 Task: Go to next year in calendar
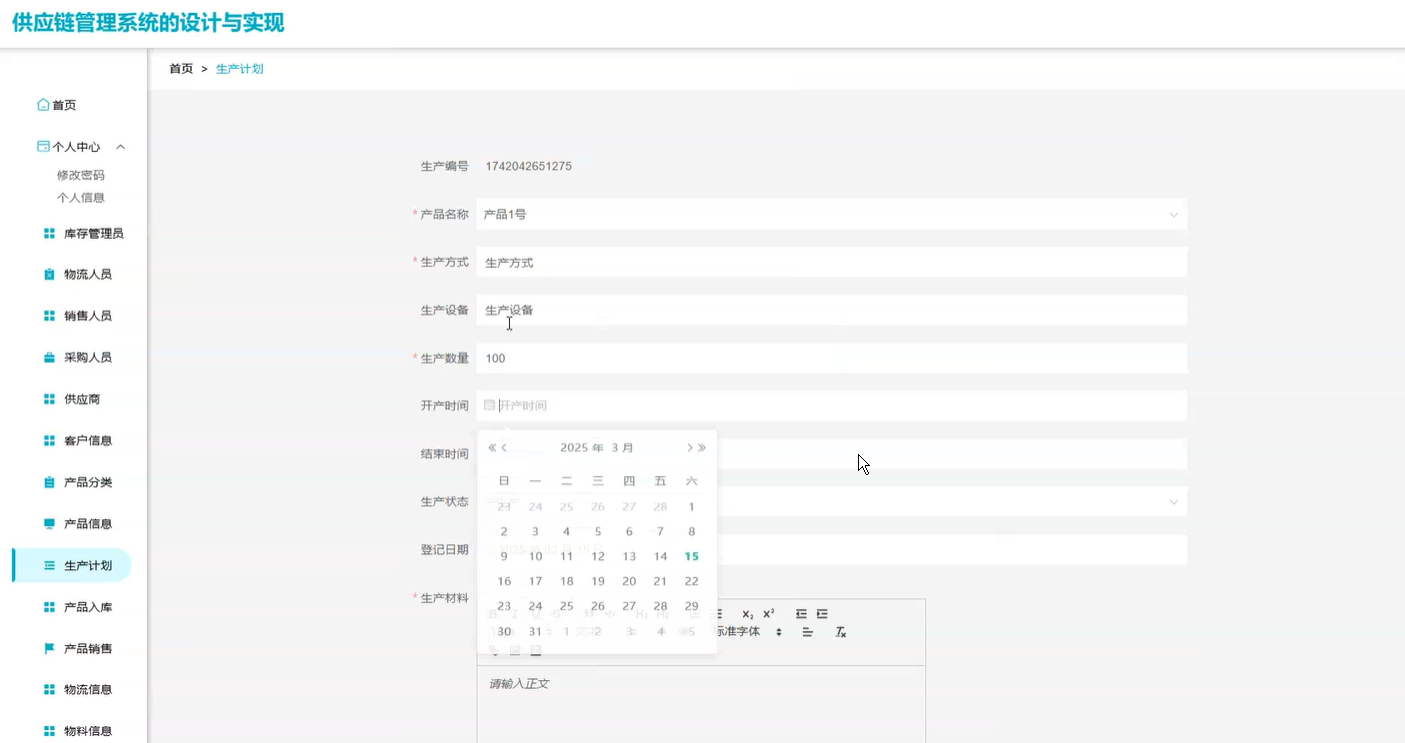click(x=702, y=448)
